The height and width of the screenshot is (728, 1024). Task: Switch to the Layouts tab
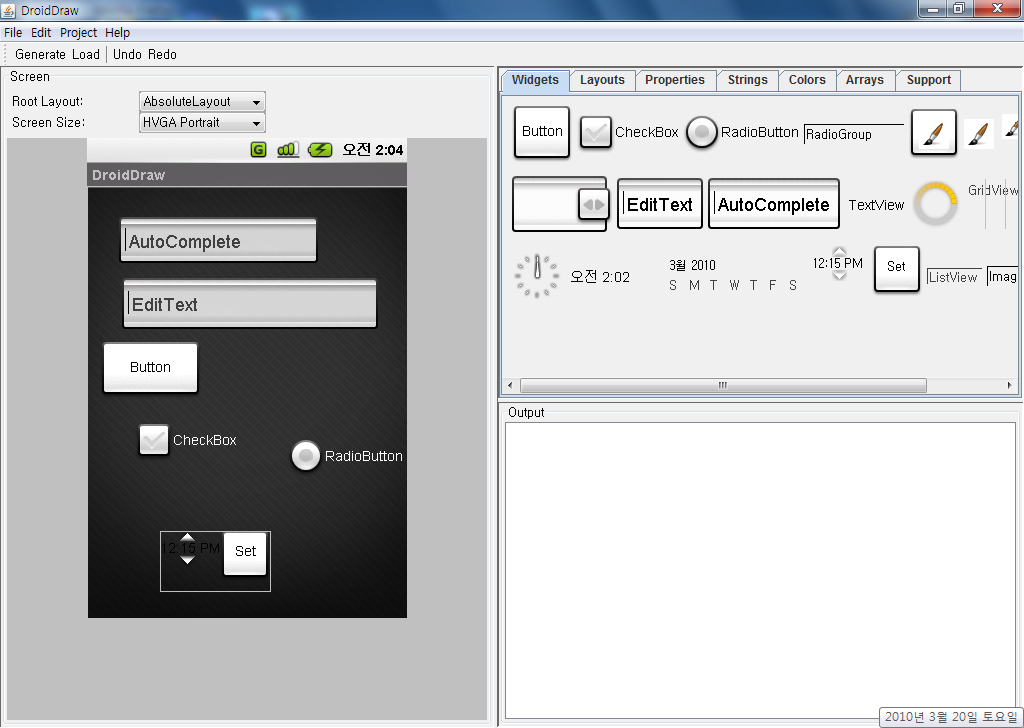click(602, 80)
